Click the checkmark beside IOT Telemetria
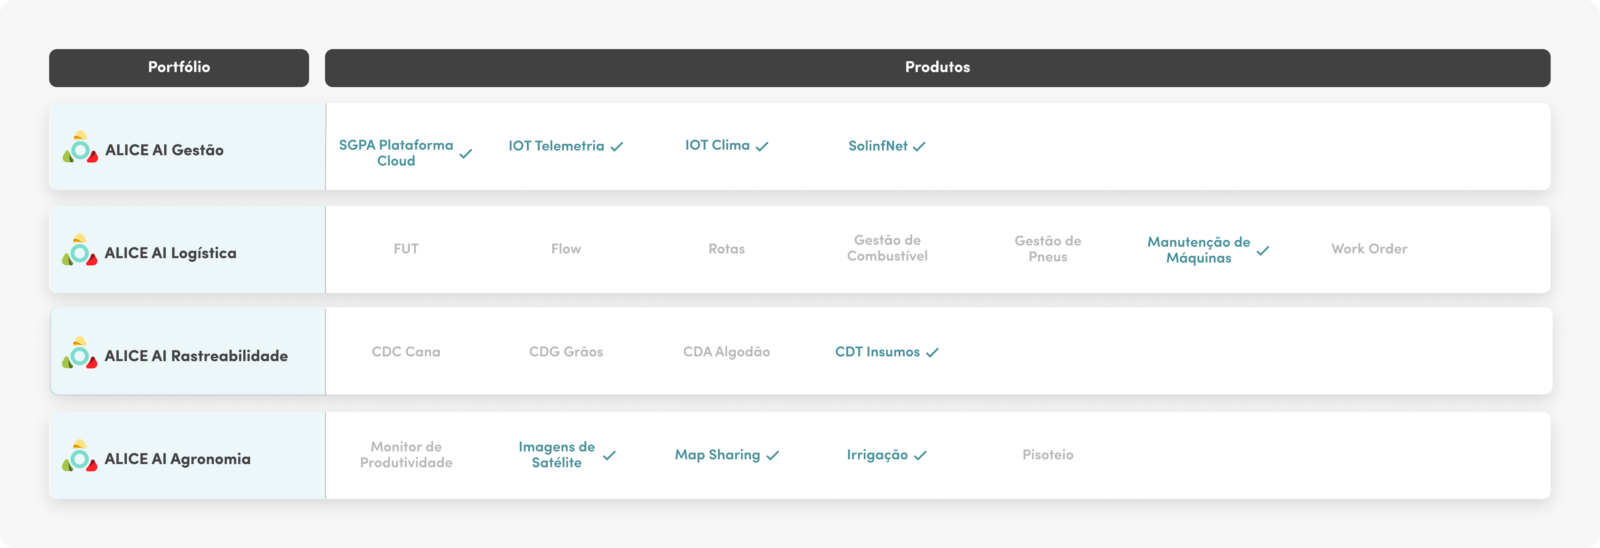1600x548 pixels. point(617,146)
